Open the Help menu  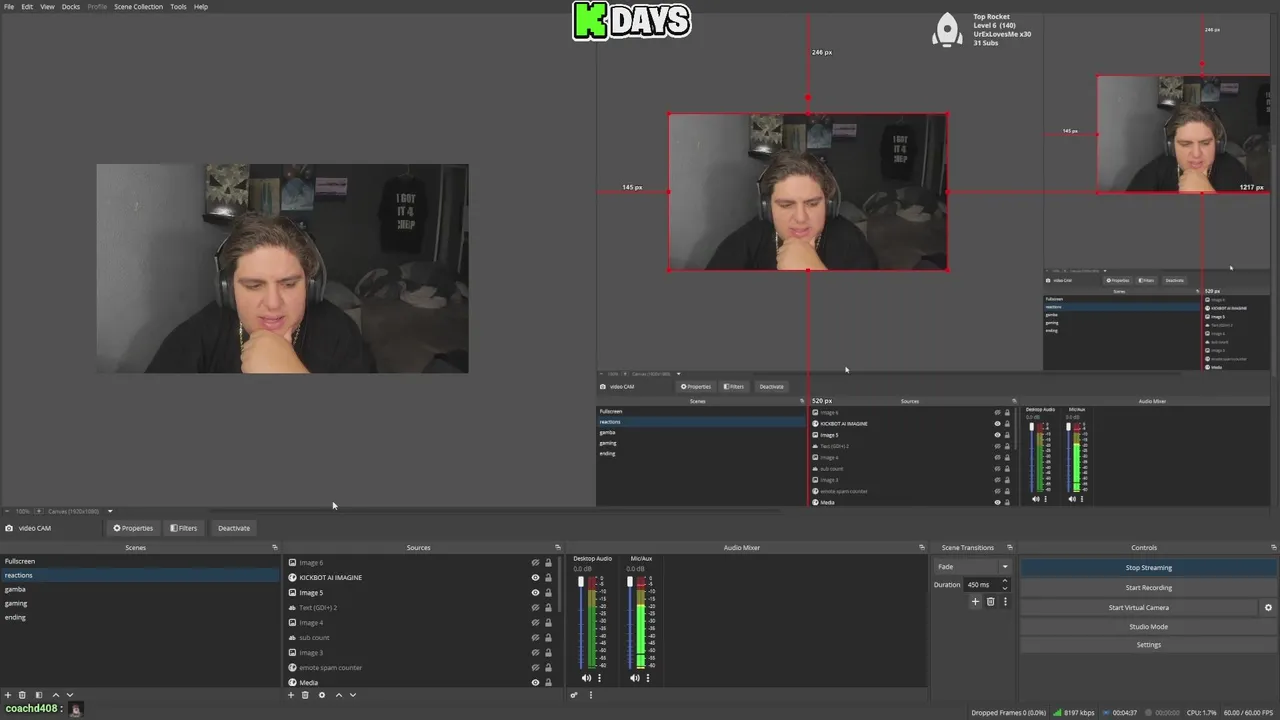point(201,6)
